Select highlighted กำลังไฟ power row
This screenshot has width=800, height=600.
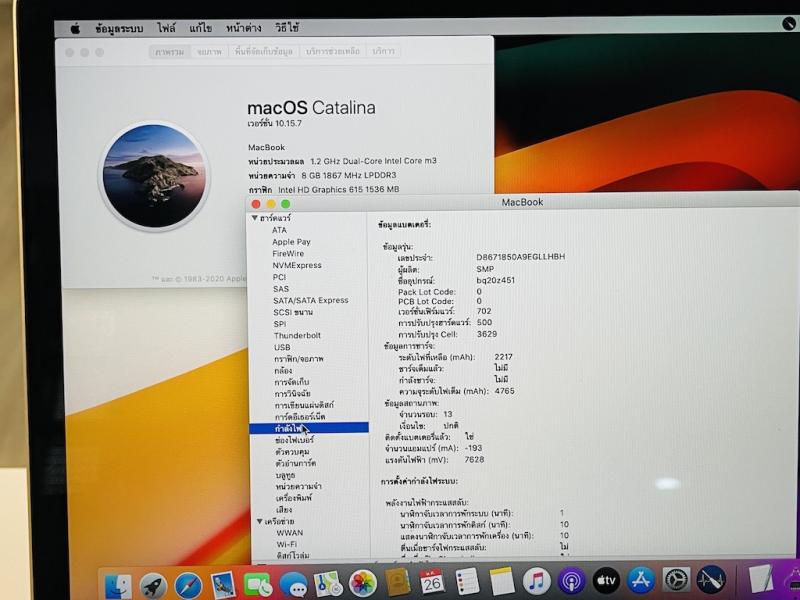[309, 429]
